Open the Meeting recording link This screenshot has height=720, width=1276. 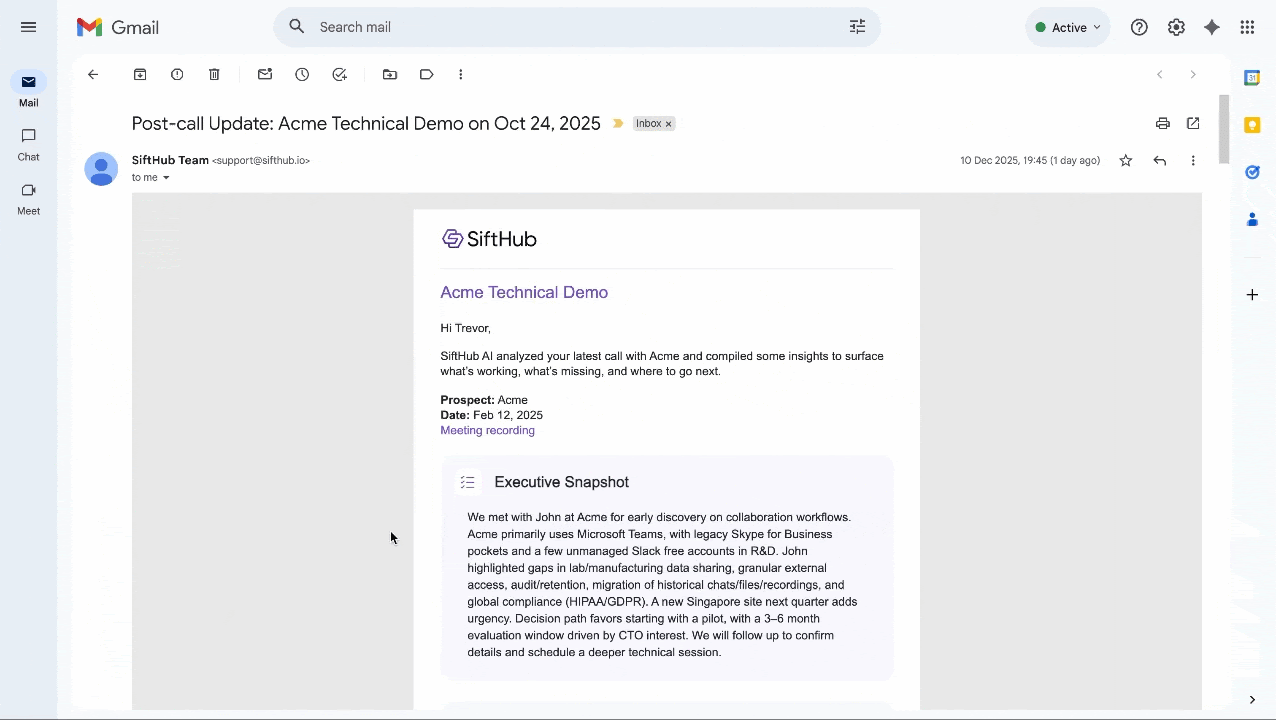[x=487, y=430]
